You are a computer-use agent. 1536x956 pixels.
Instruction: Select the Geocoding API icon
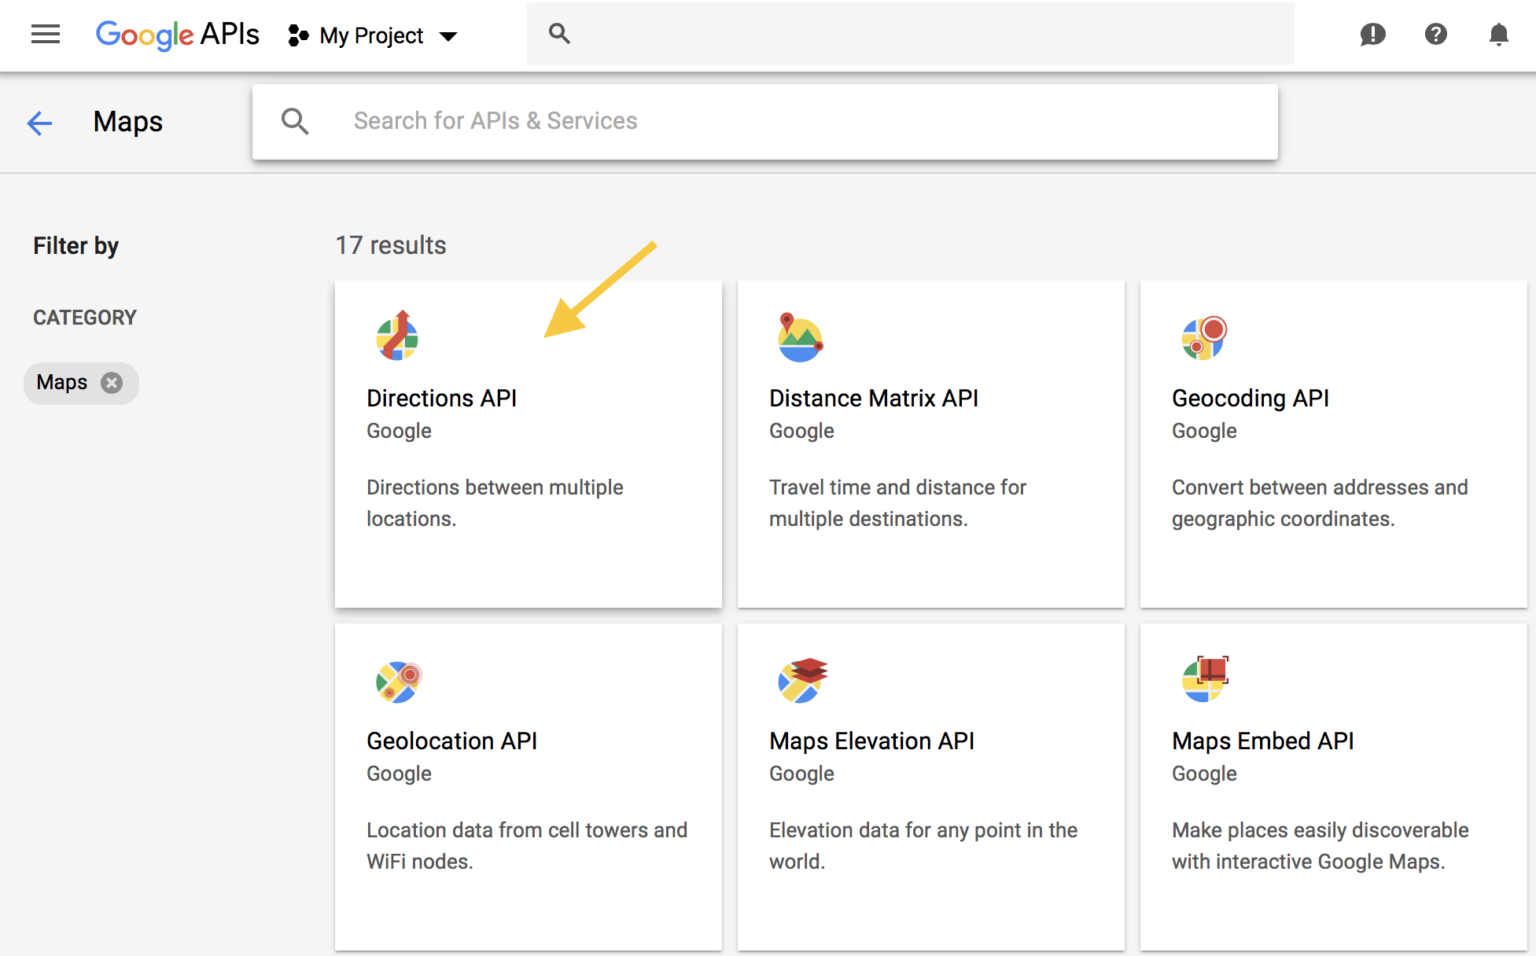(x=1203, y=337)
